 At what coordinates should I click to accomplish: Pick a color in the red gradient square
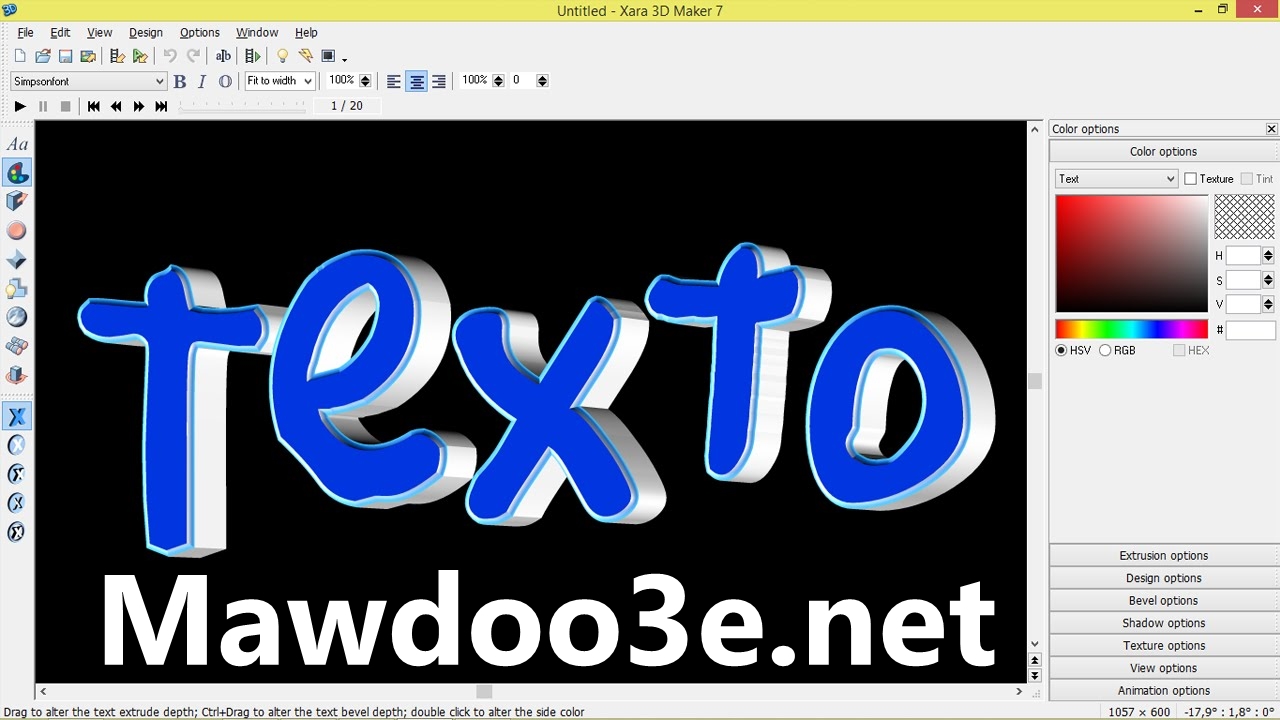1132,254
